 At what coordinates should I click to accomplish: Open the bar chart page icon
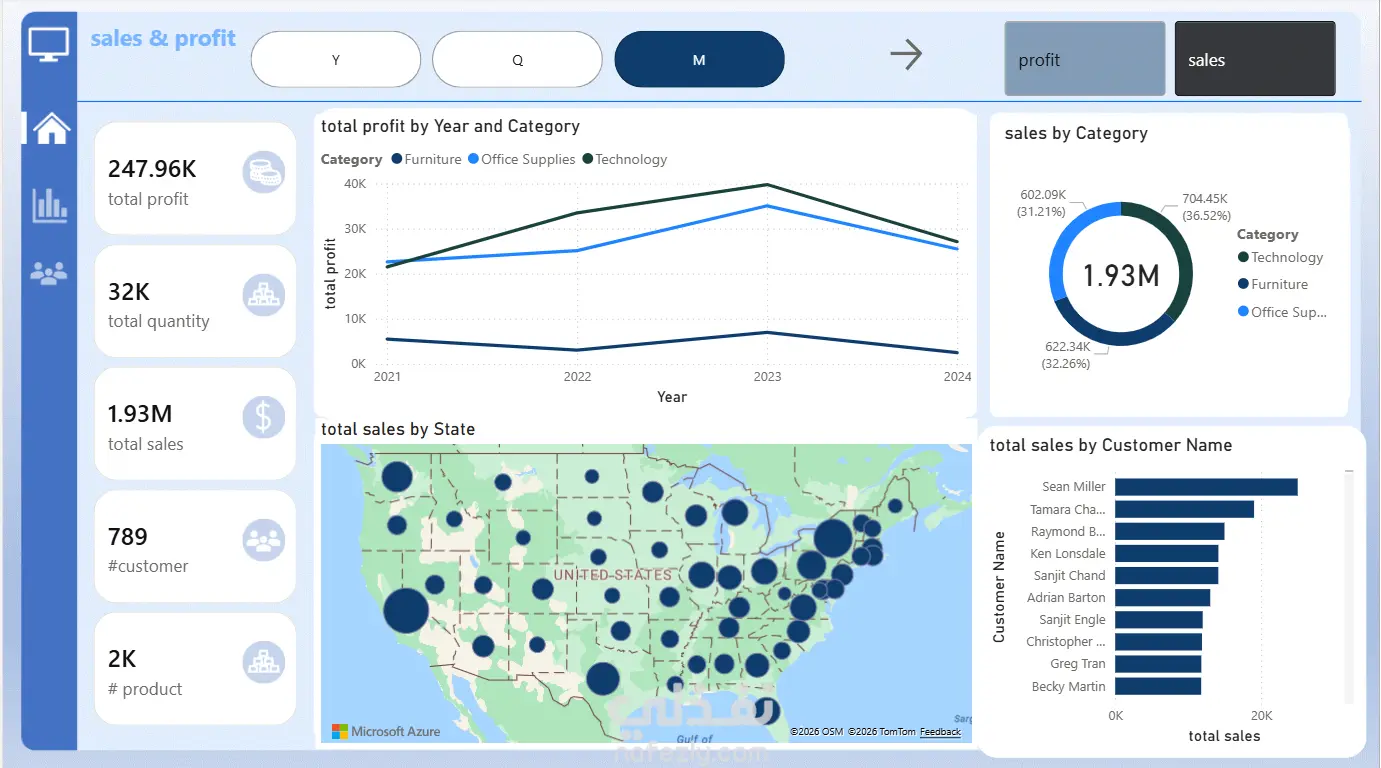(50, 205)
